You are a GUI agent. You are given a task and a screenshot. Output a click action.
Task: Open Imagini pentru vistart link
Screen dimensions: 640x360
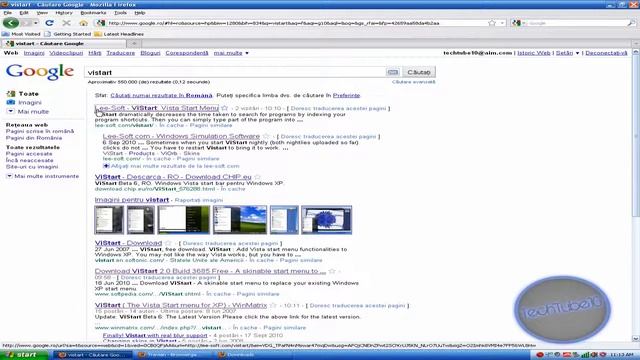tap(132, 200)
